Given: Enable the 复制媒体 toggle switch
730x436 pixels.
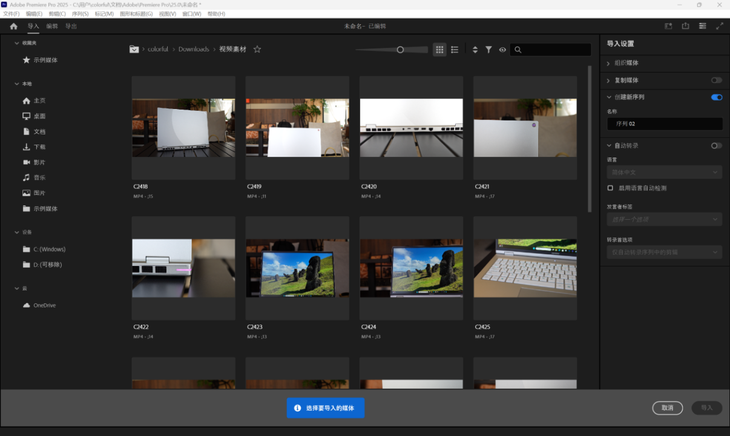Looking at the screenshot, I should [x=716, y=80].
